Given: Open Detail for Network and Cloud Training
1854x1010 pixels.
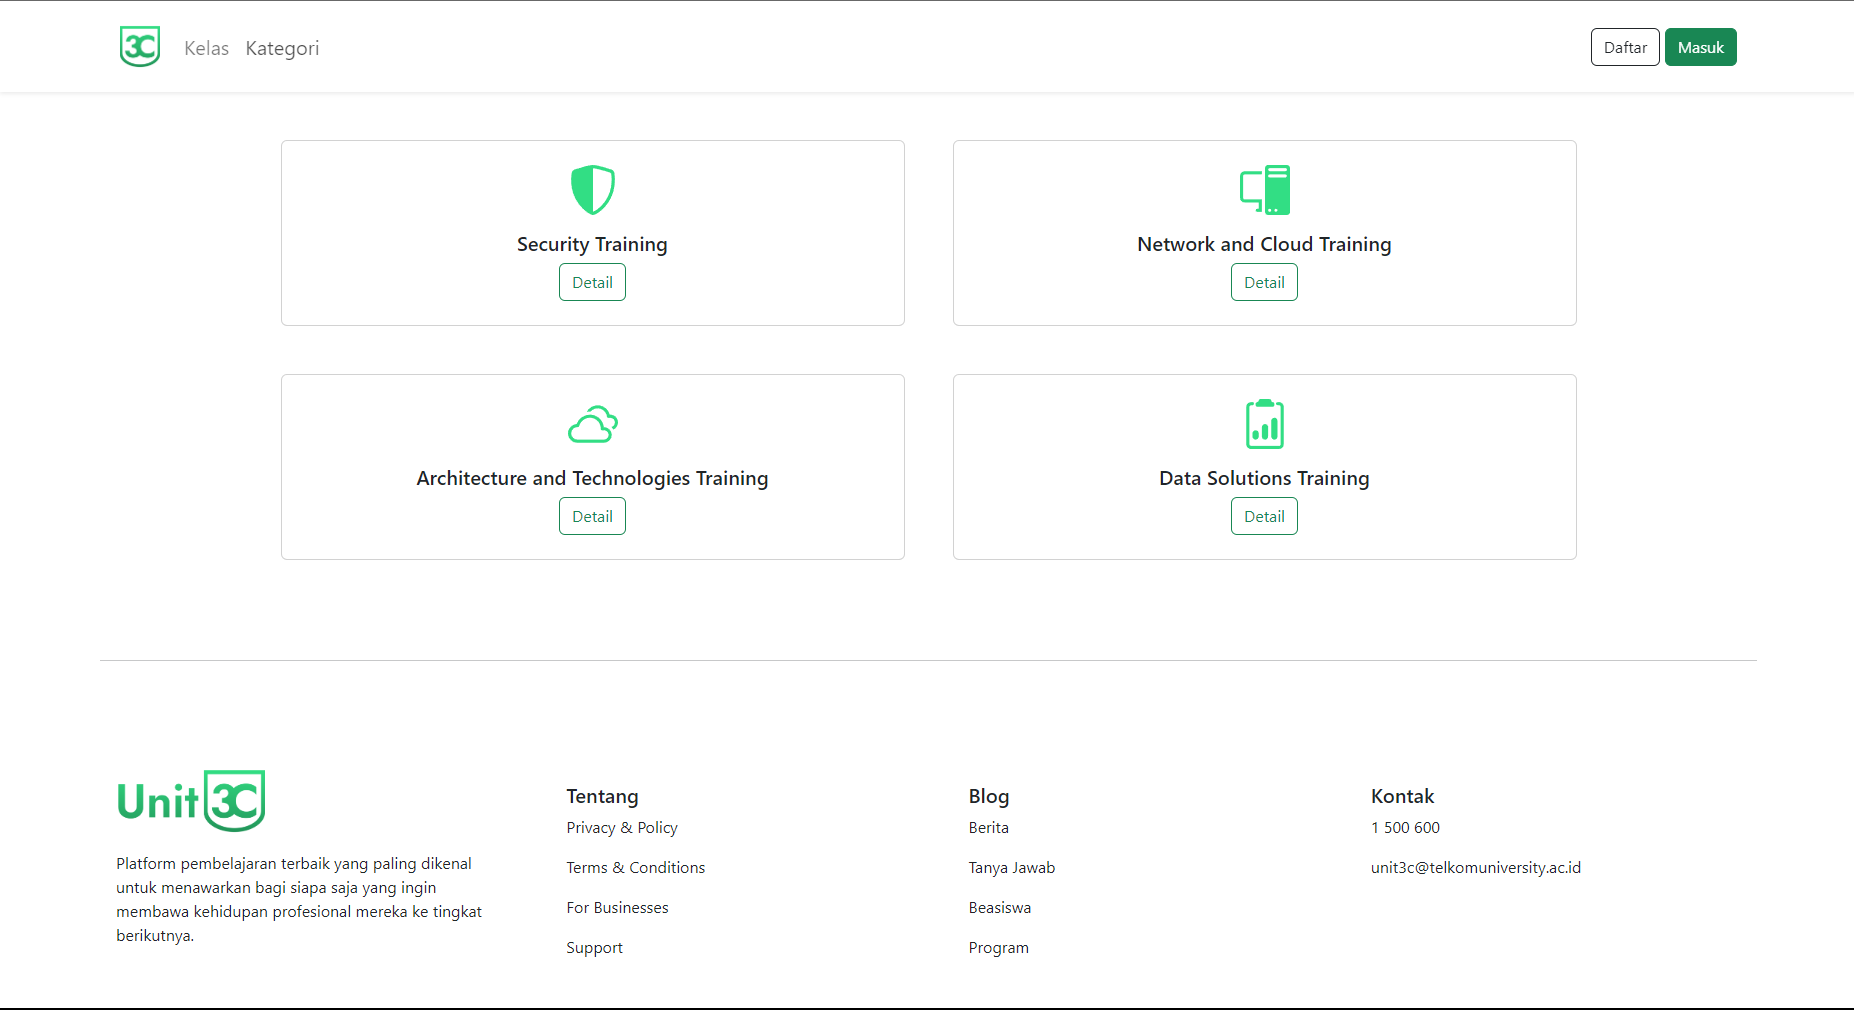Looking at the screenshot, I should tap(1264, 282).
